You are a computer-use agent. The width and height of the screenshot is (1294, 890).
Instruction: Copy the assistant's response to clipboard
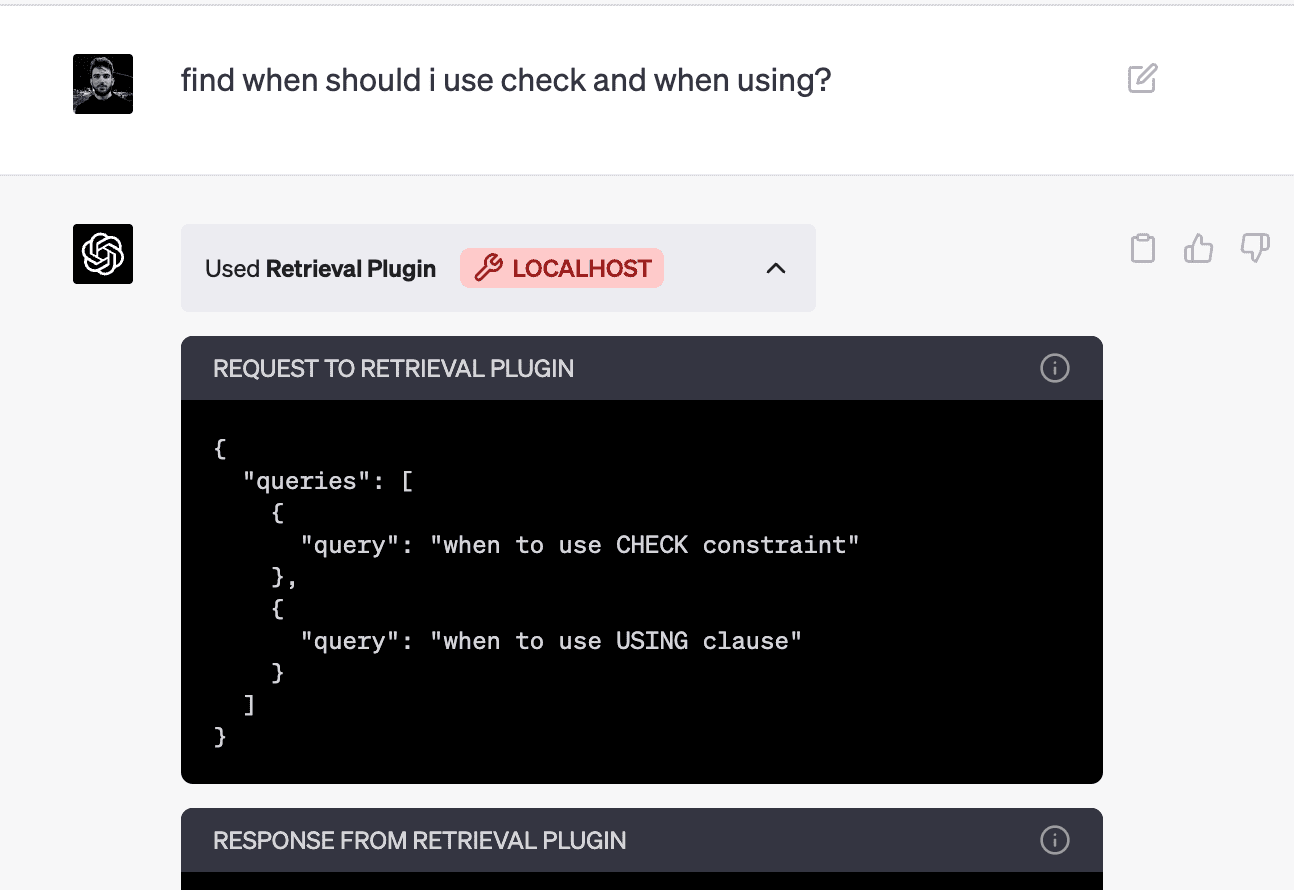tap(1143, 248)
